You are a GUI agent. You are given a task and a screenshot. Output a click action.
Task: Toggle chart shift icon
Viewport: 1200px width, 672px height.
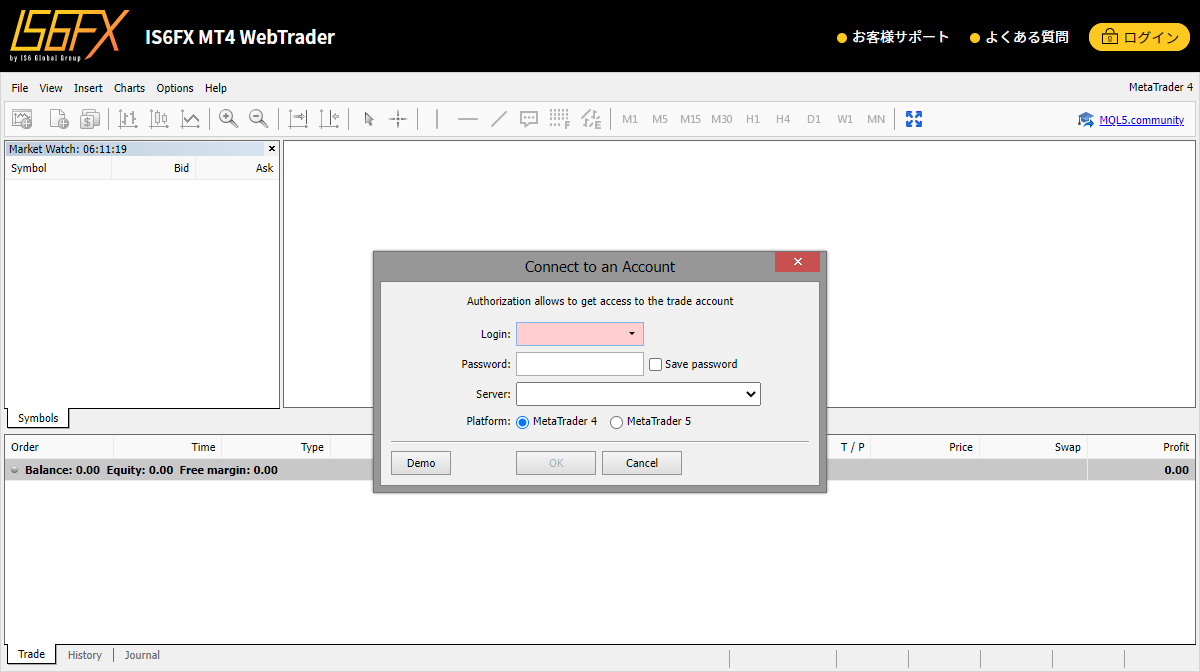tap(329, 119)
